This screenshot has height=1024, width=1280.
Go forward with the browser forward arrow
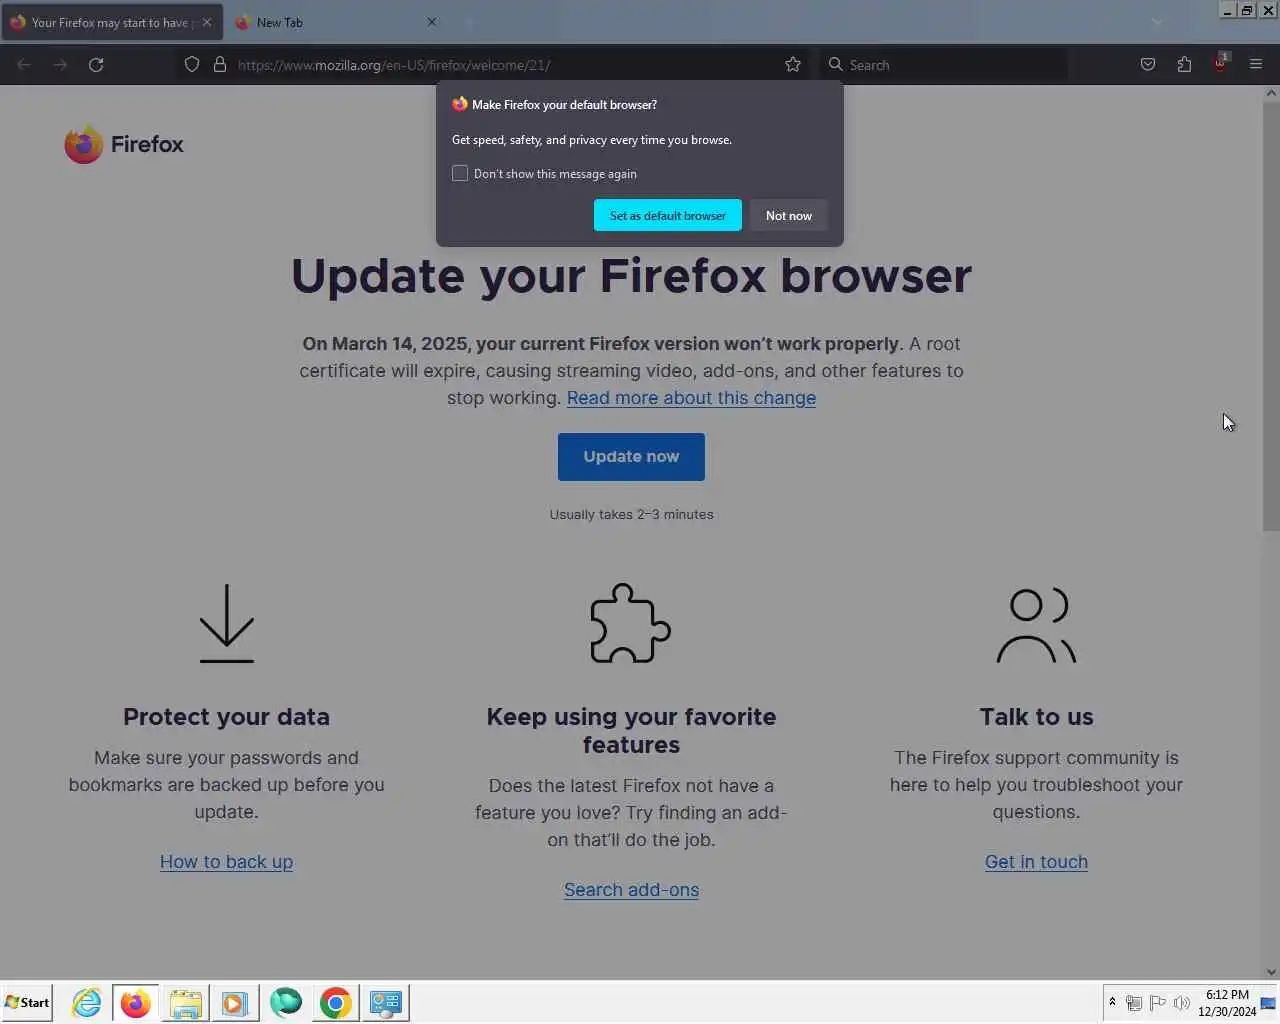pos(60,65)
